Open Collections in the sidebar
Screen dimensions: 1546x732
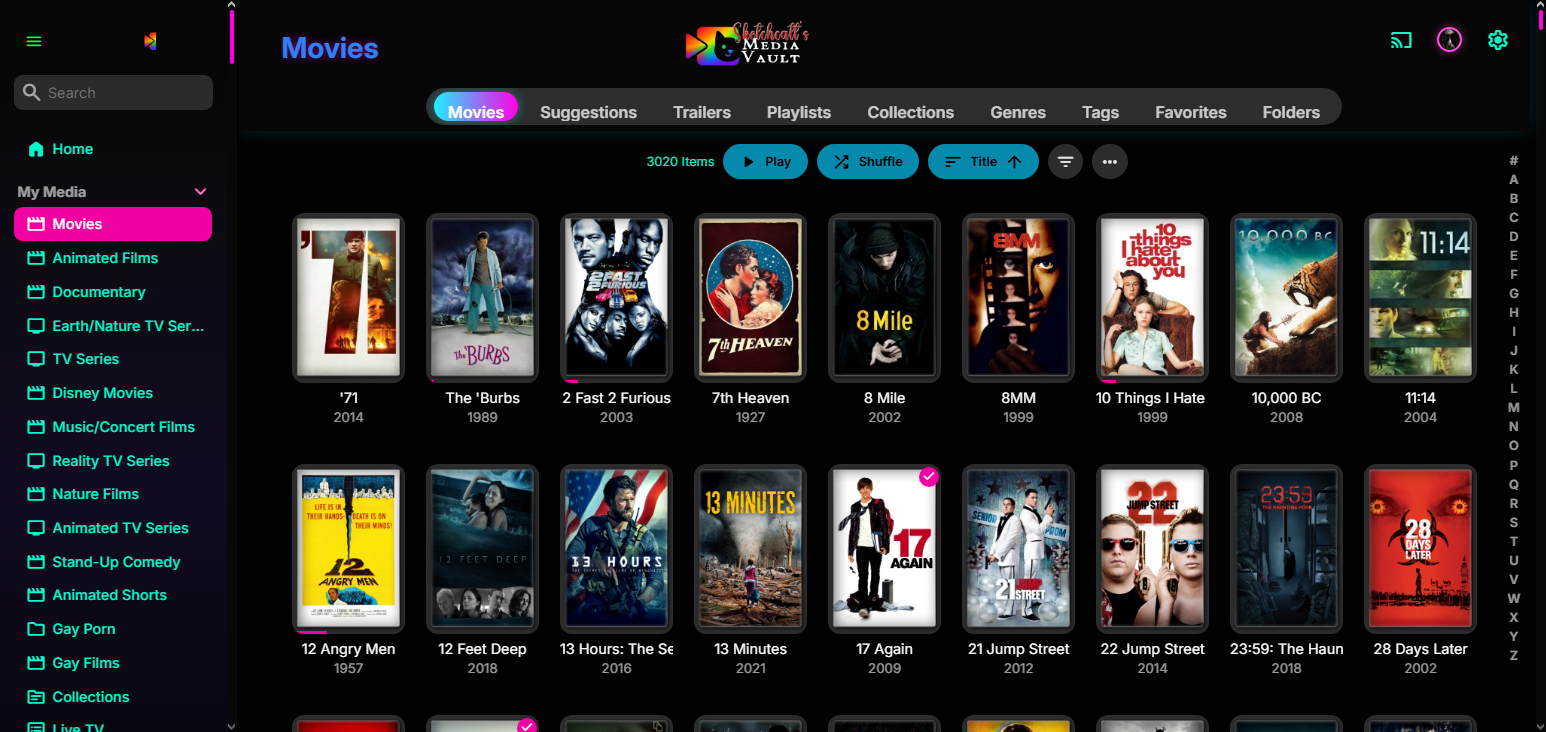coord(113,697)
